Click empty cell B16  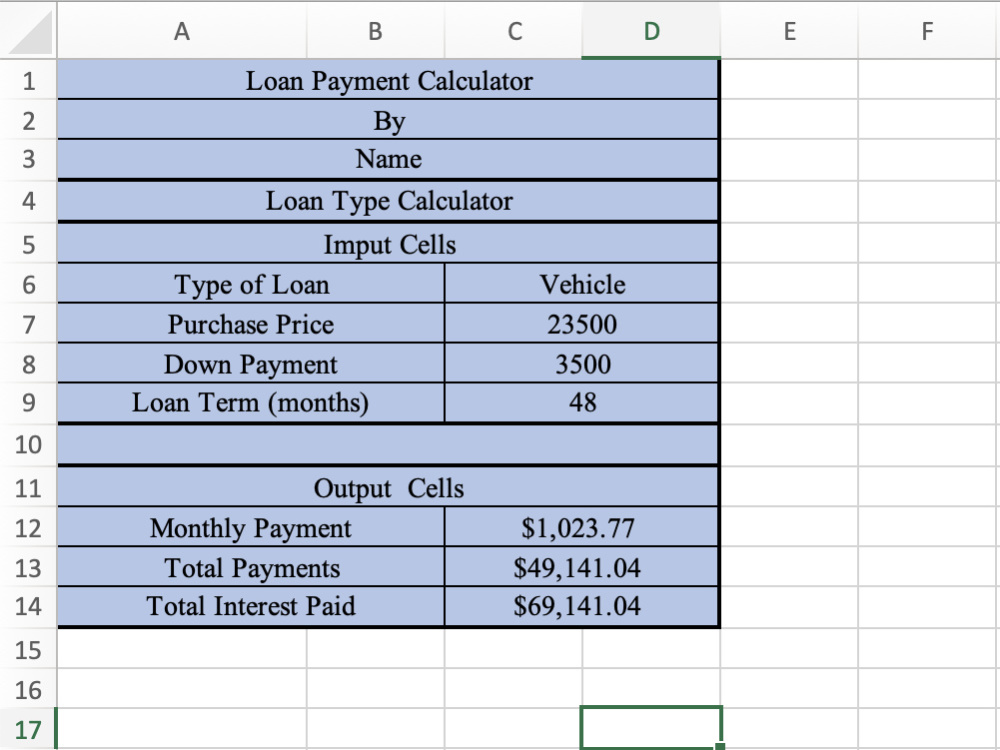click(376, 689)
